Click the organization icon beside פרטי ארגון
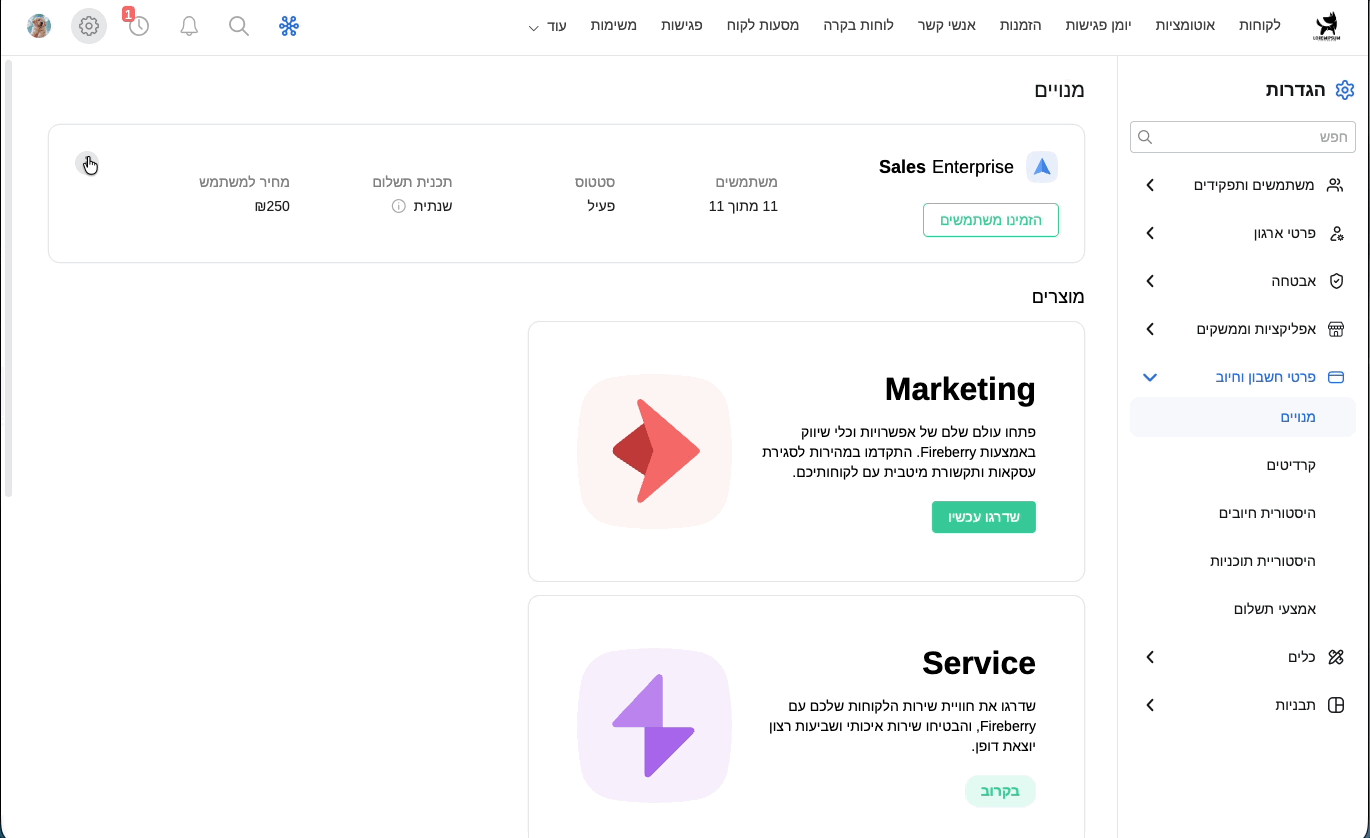The width and height of the screenshot is (1370, 838). [x=1336, y=233]
